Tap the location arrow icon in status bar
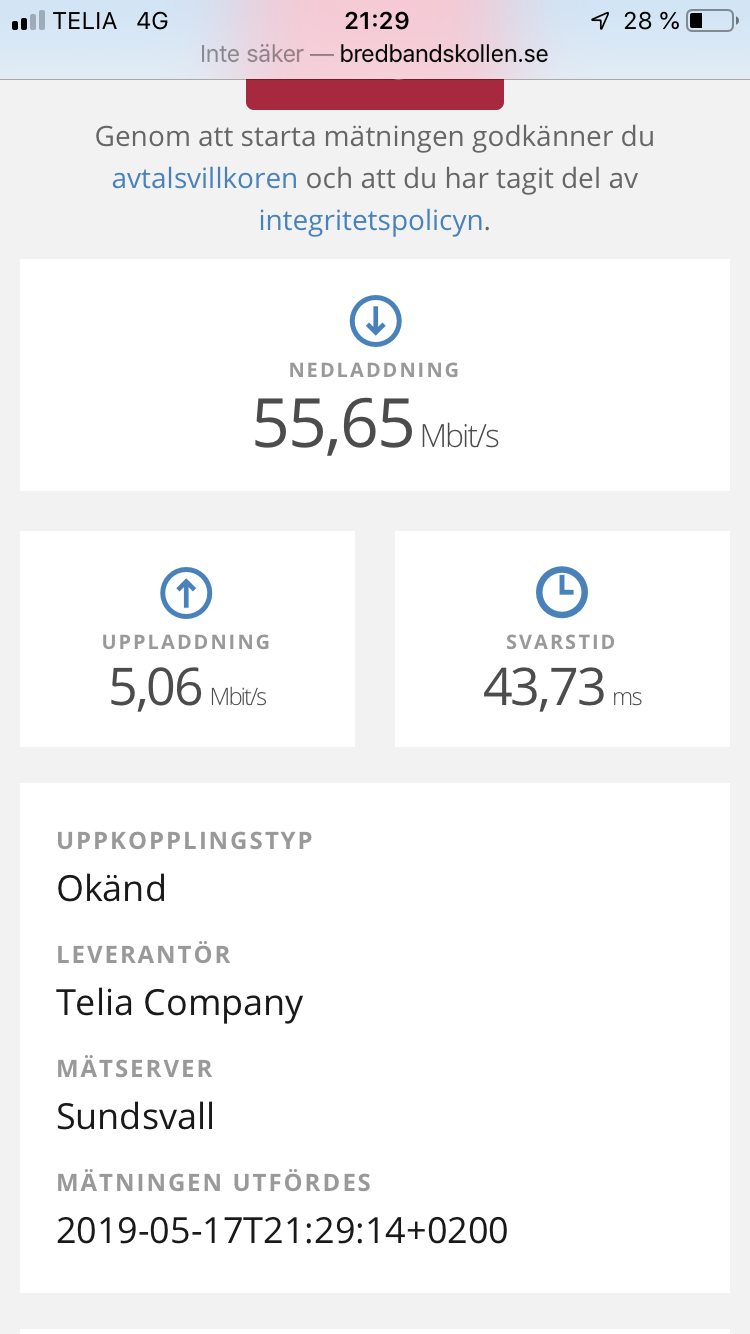 pos(600,21)
